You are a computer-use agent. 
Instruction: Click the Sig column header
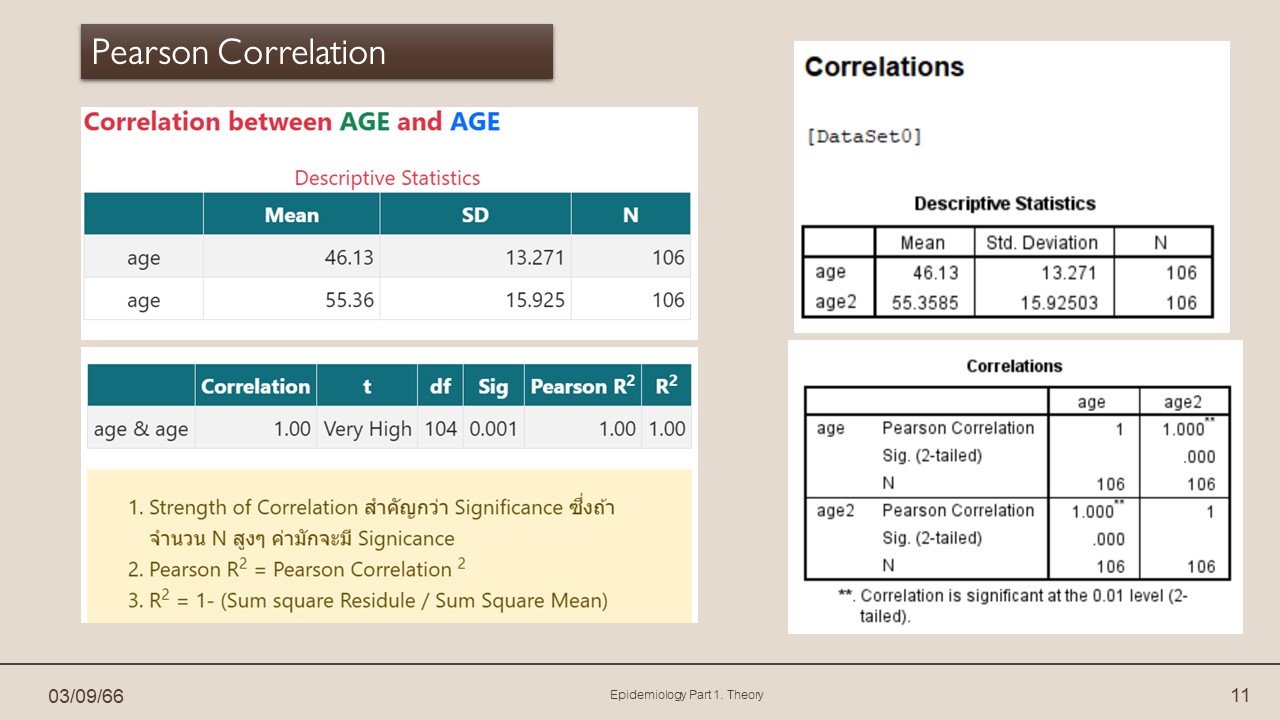click(493, 386)
